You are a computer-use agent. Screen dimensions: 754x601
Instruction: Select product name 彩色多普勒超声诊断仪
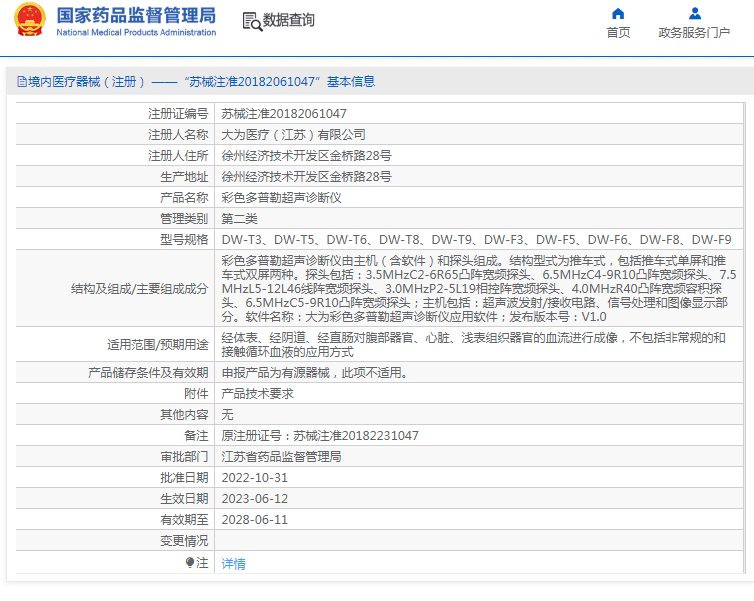pyautogui.click(x=281, y=198)
